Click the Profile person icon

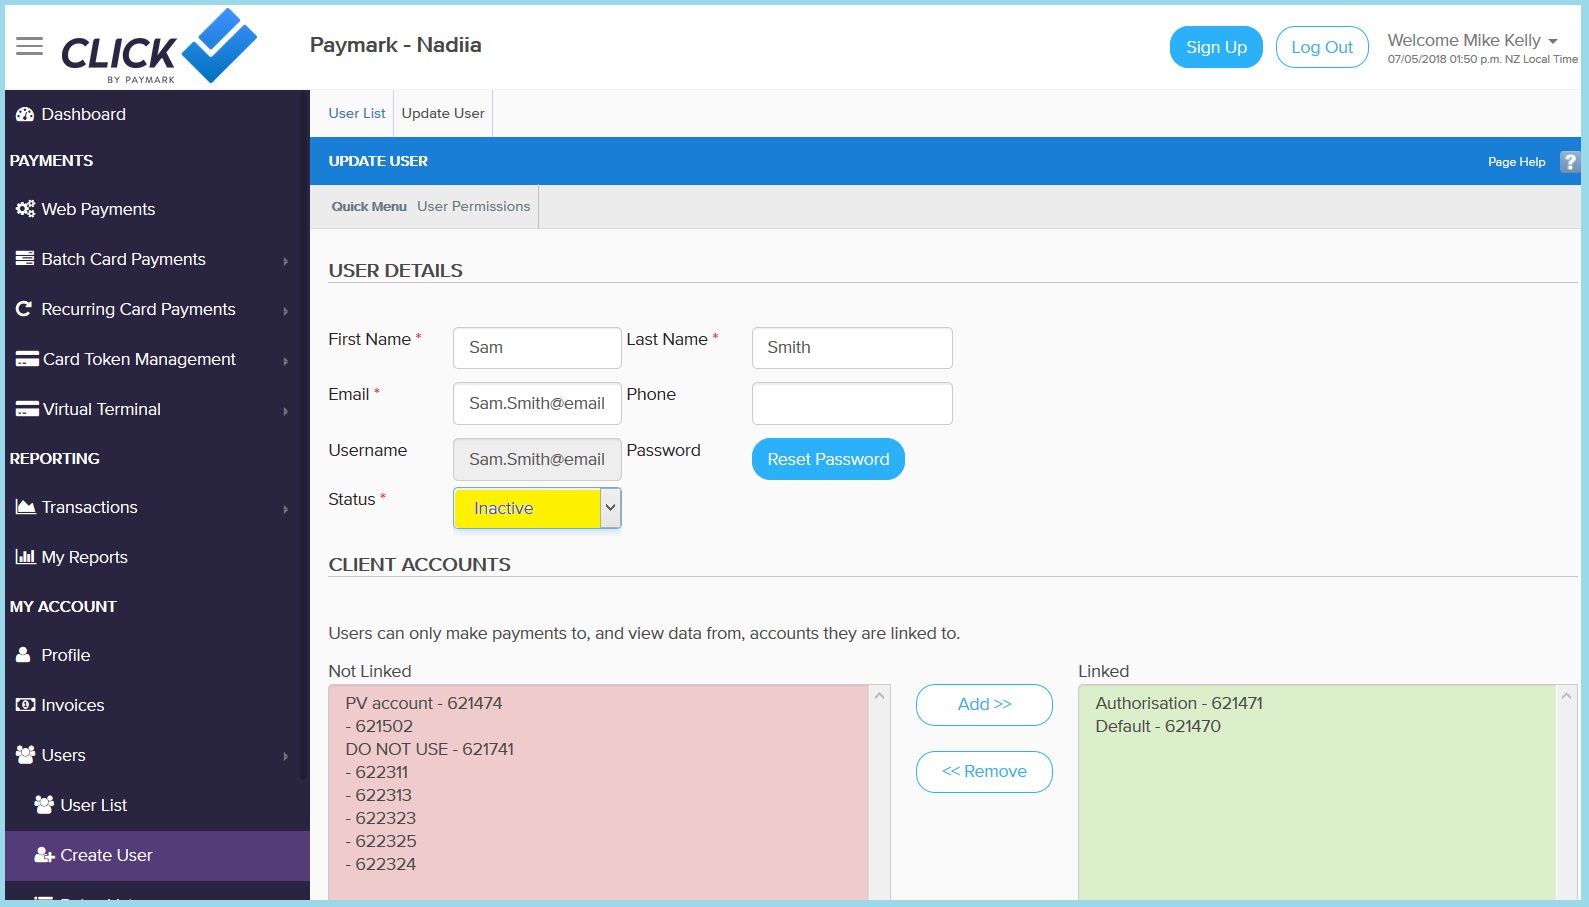24,655
